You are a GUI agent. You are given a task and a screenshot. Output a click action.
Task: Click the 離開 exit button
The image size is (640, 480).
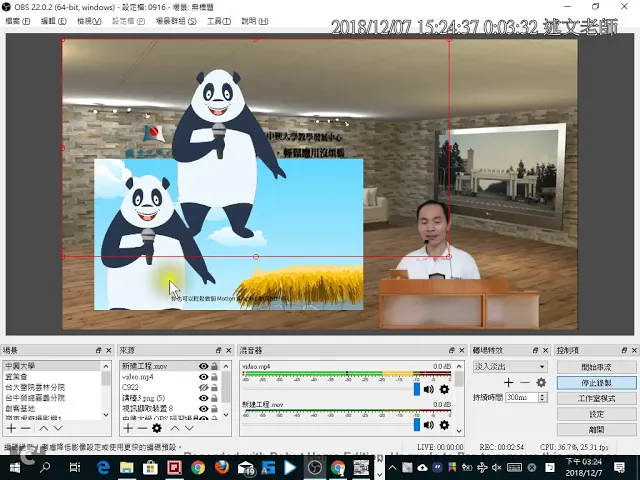click(596, 429)
